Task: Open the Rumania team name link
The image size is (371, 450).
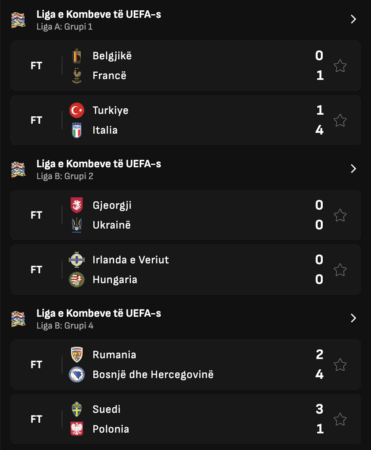Action: click(x=114, y=355)
